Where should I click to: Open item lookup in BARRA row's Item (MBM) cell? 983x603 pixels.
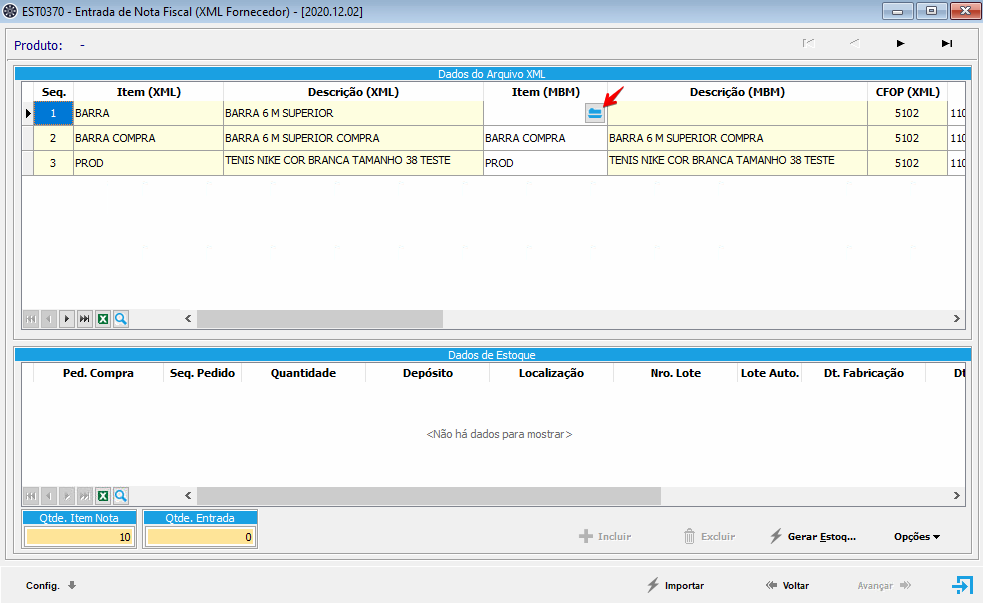pyautogui.click(x=594, y=113)
